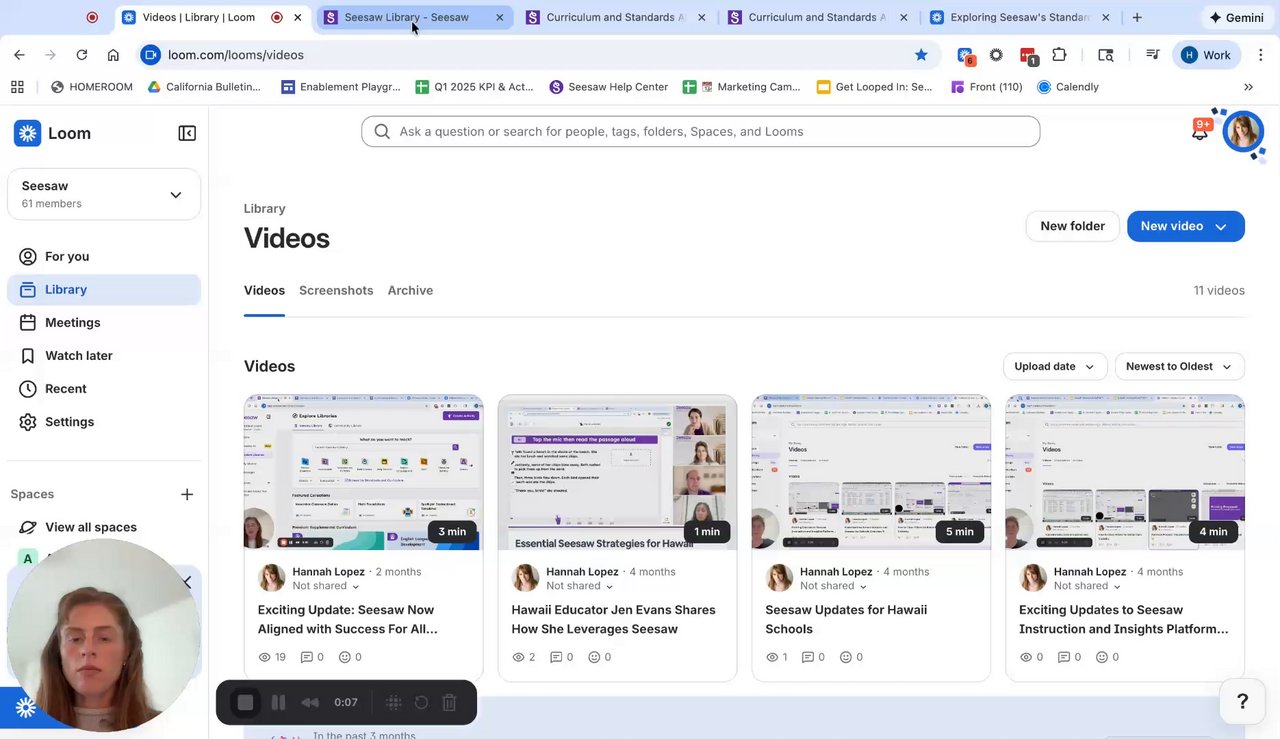Screen dimensions: 1280x739
Task: Switch to Seesaw Library browser tab
Action: pyautogui.click(x=415, y=17)
